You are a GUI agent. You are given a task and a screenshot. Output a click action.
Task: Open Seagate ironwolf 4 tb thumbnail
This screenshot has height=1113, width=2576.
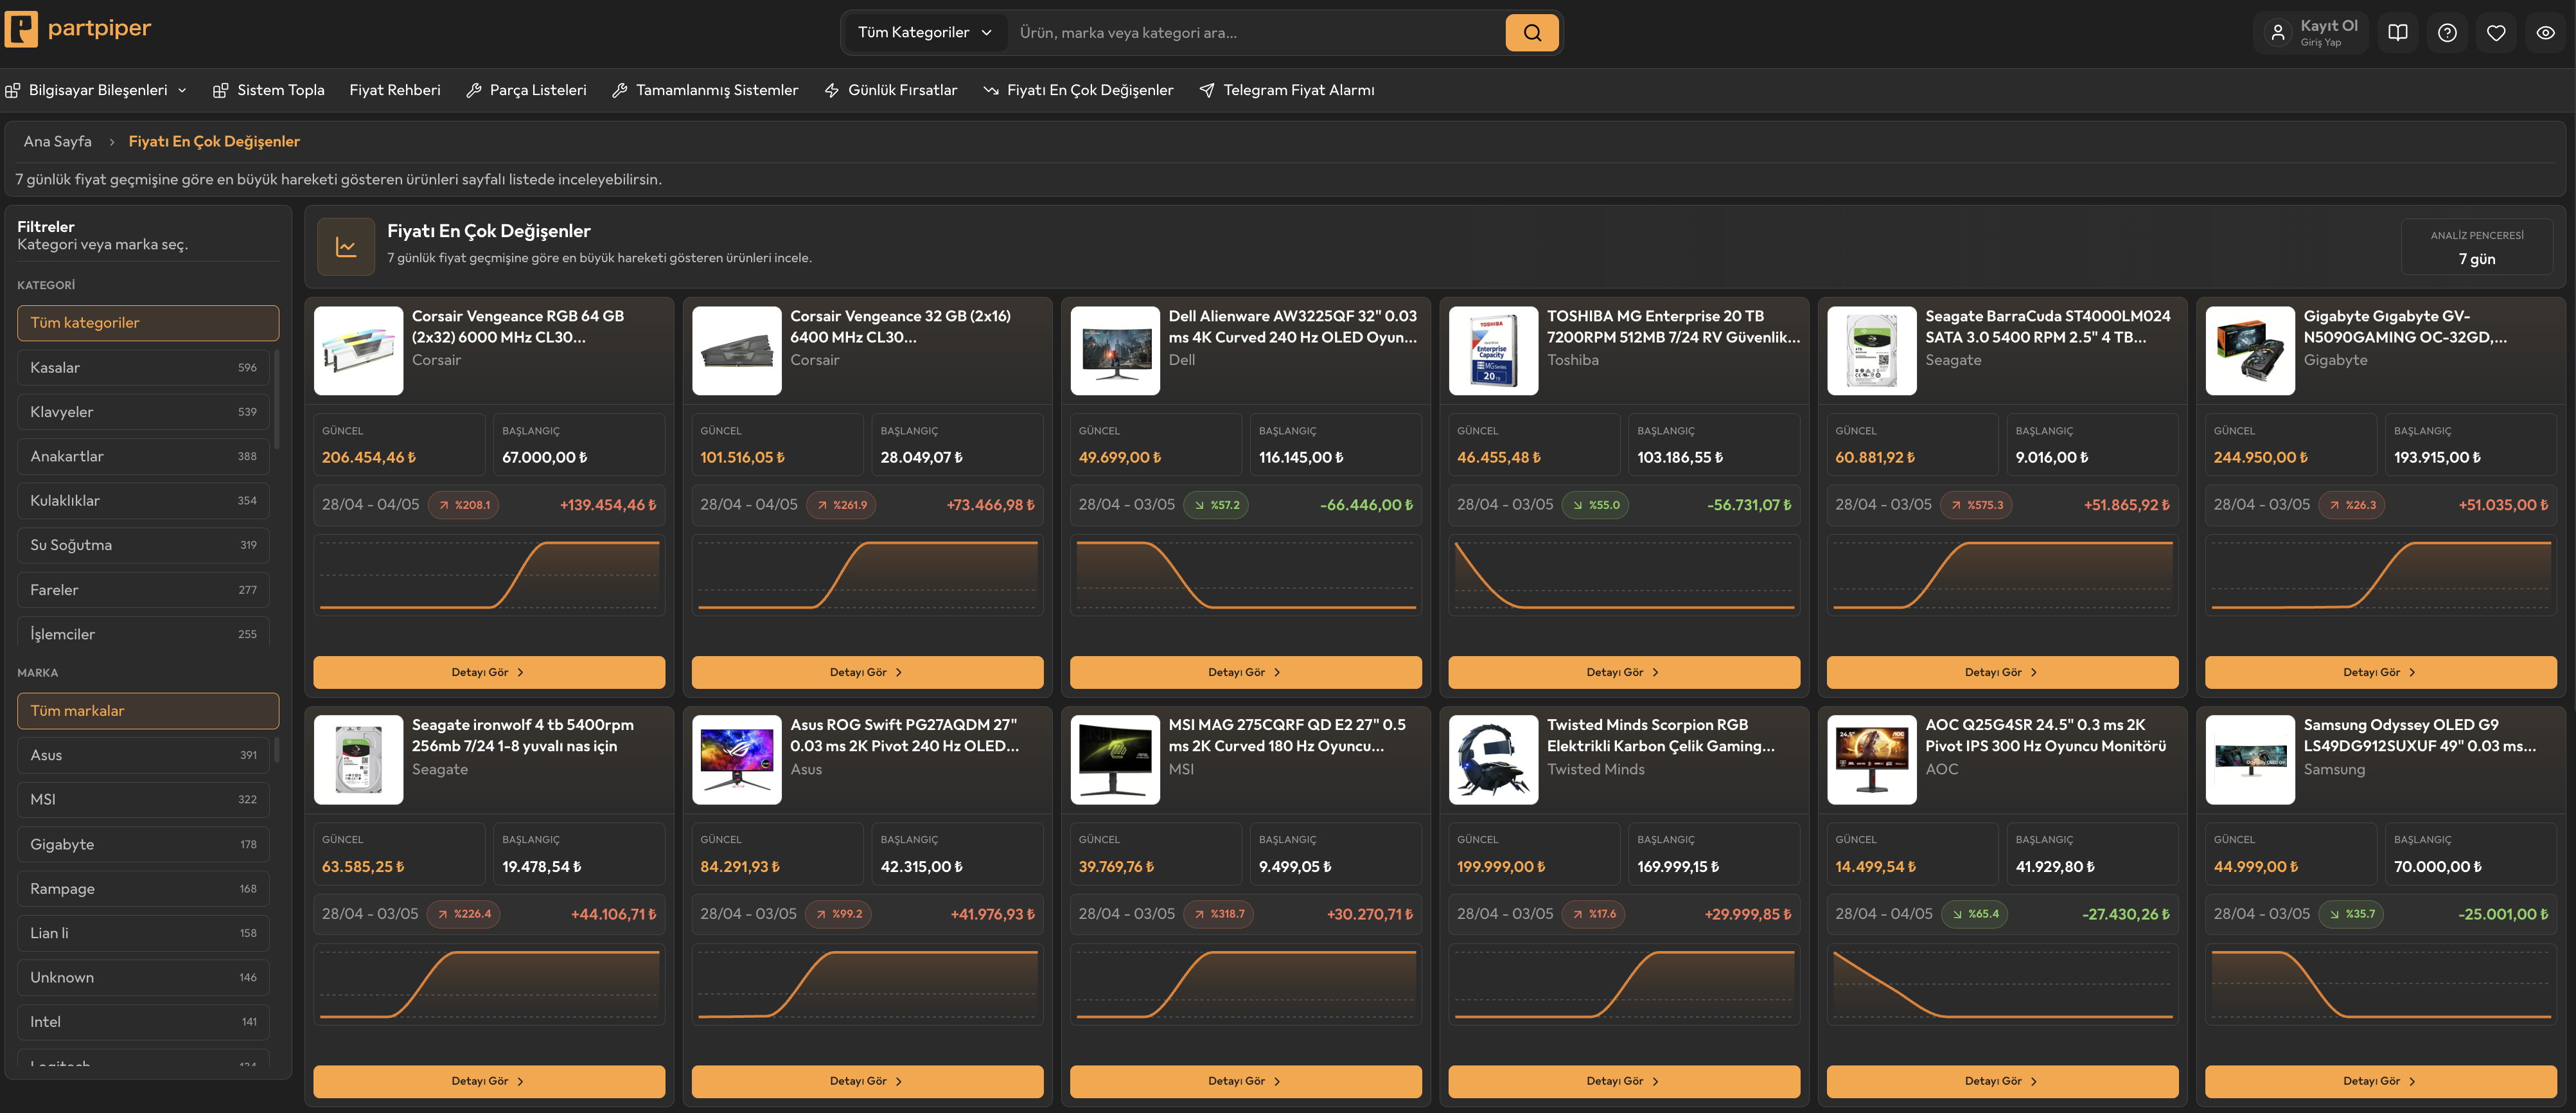tap(358, 760)
